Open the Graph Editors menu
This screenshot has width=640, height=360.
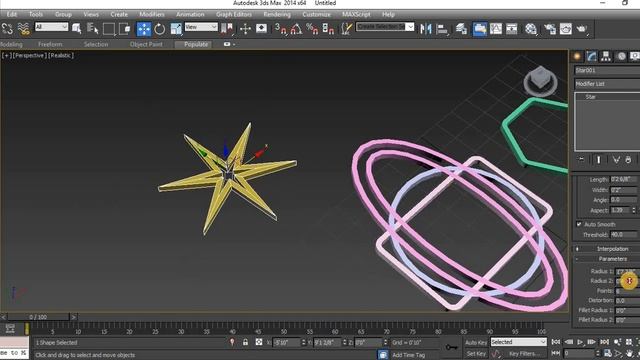click(234, 14)
